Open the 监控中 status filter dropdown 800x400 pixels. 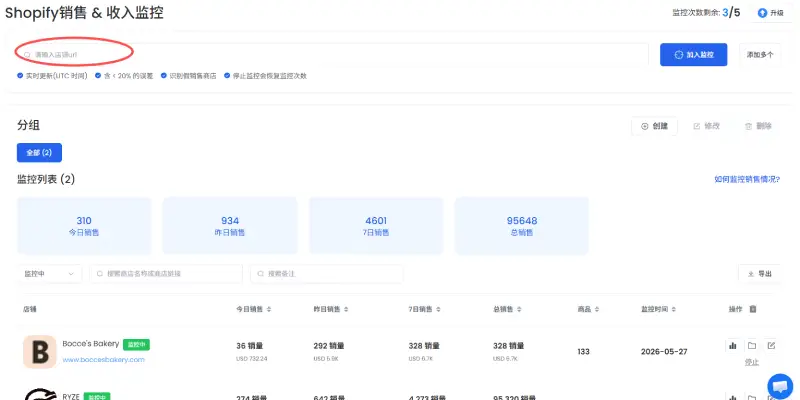(x=49, y=274)
